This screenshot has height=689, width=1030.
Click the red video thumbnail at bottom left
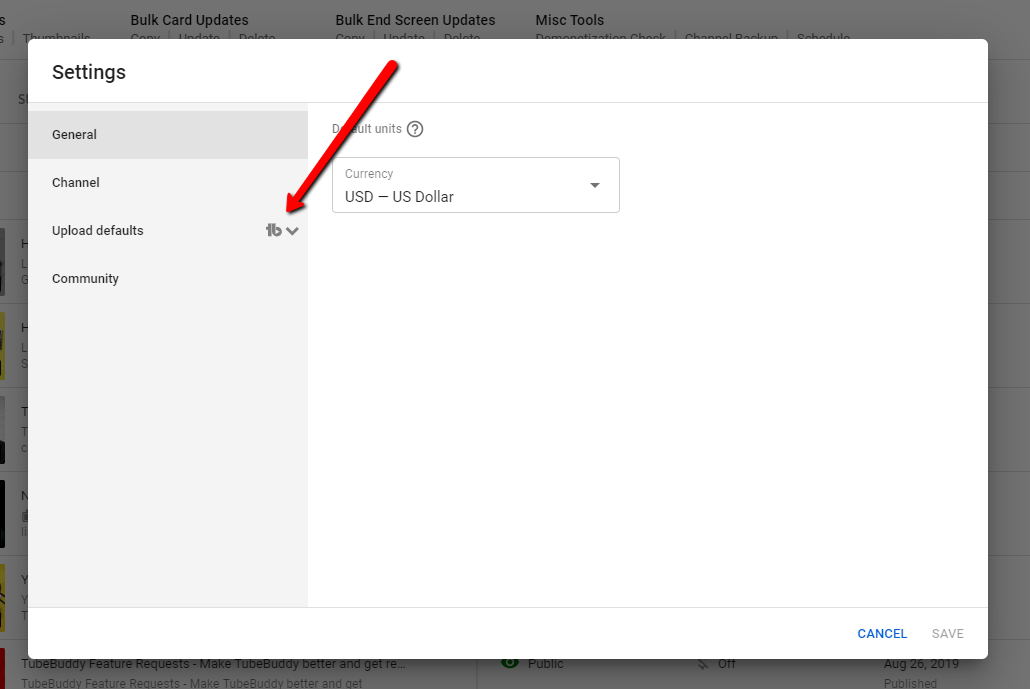(3, 670)
